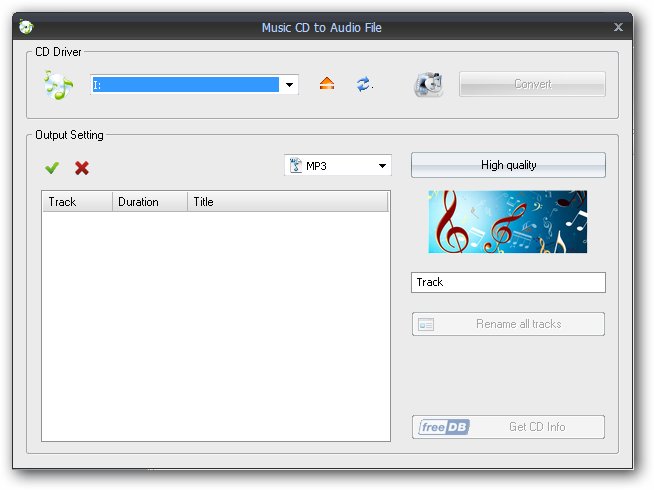Screen dimensions: 654x490
Task: Select all tracks with green checkmark
Action: click(x=52, y=168)
